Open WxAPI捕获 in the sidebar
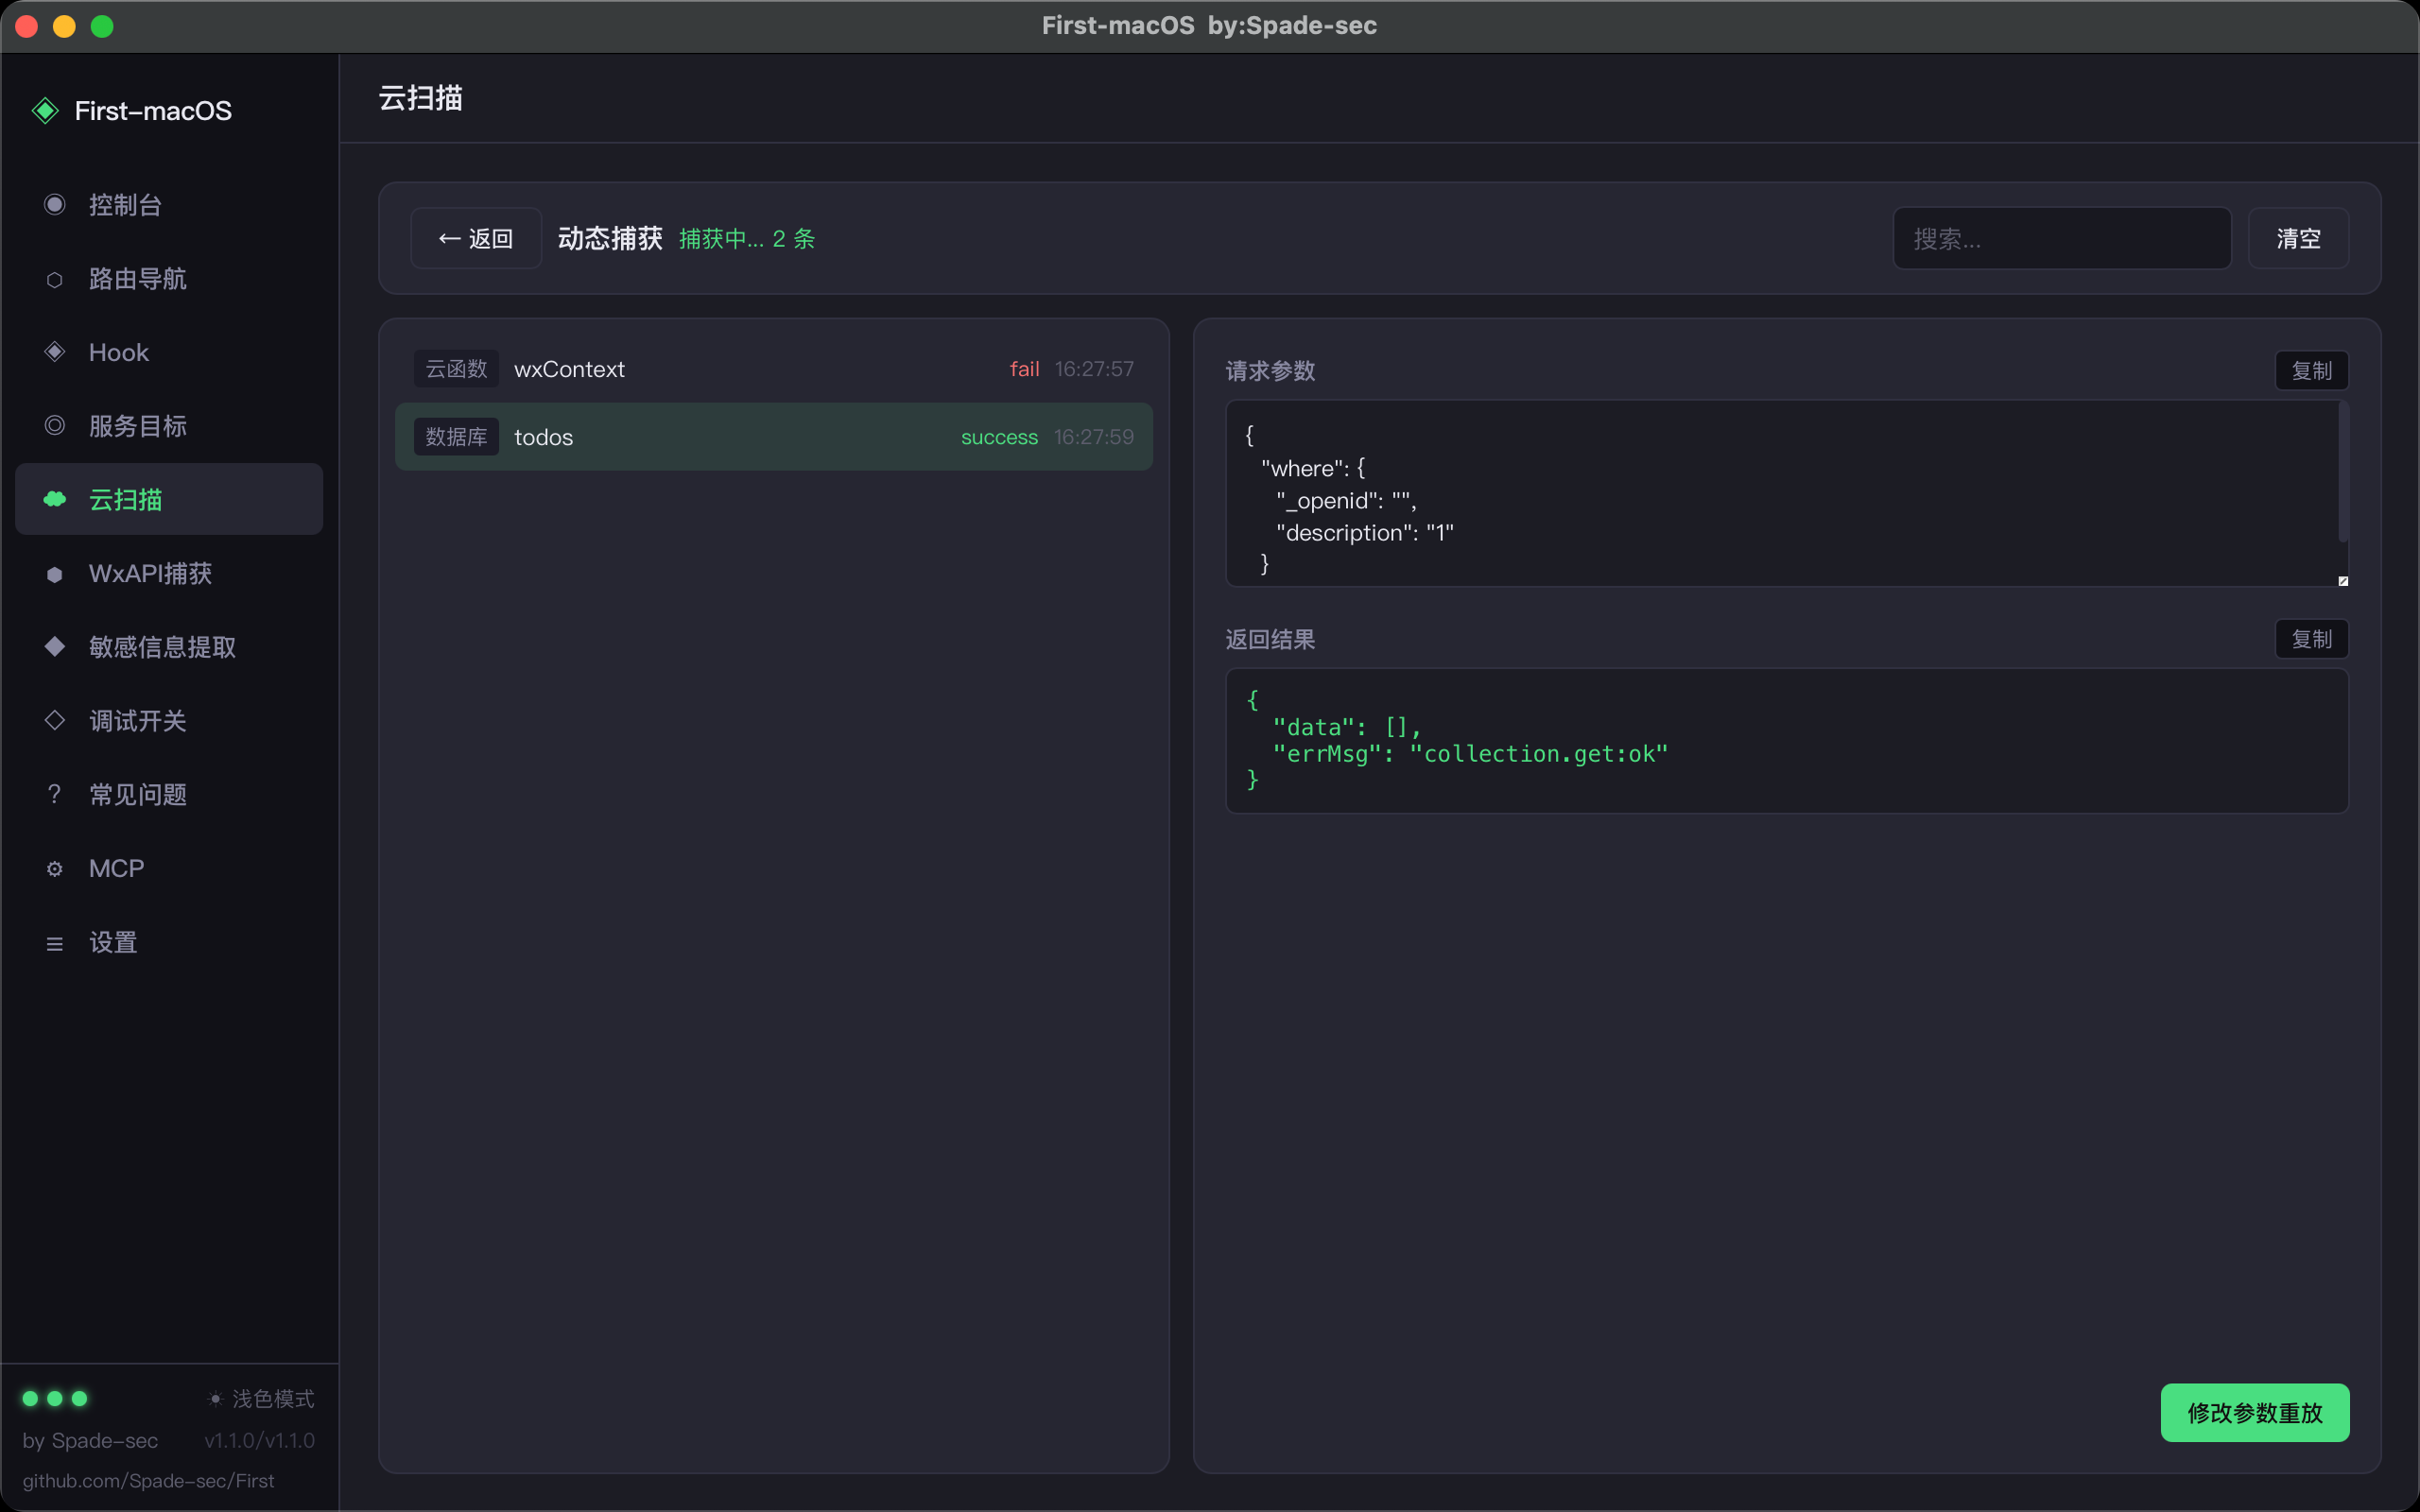 169,574
